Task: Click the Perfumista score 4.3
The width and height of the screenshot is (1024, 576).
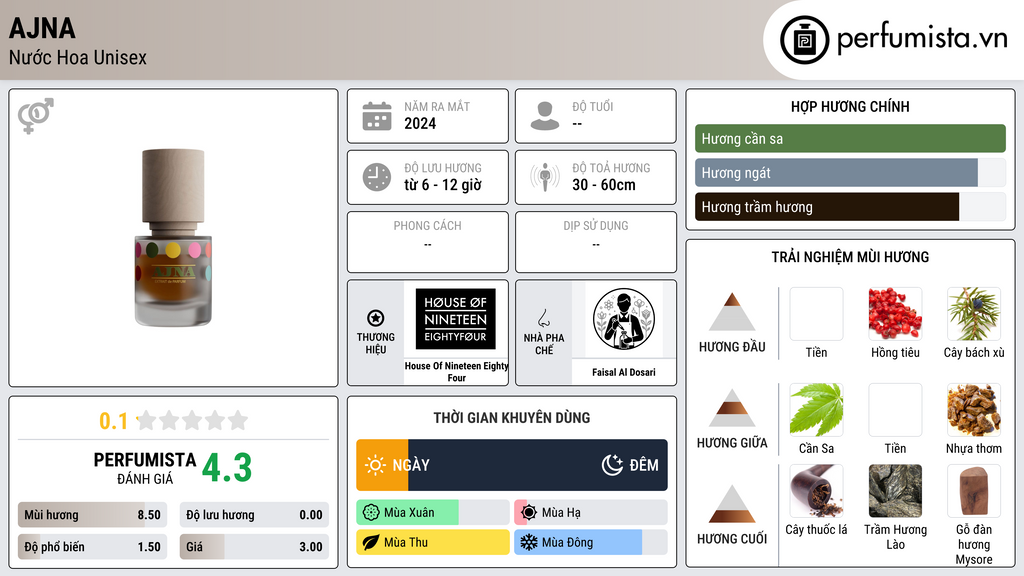Action: (x=227, y=468)
